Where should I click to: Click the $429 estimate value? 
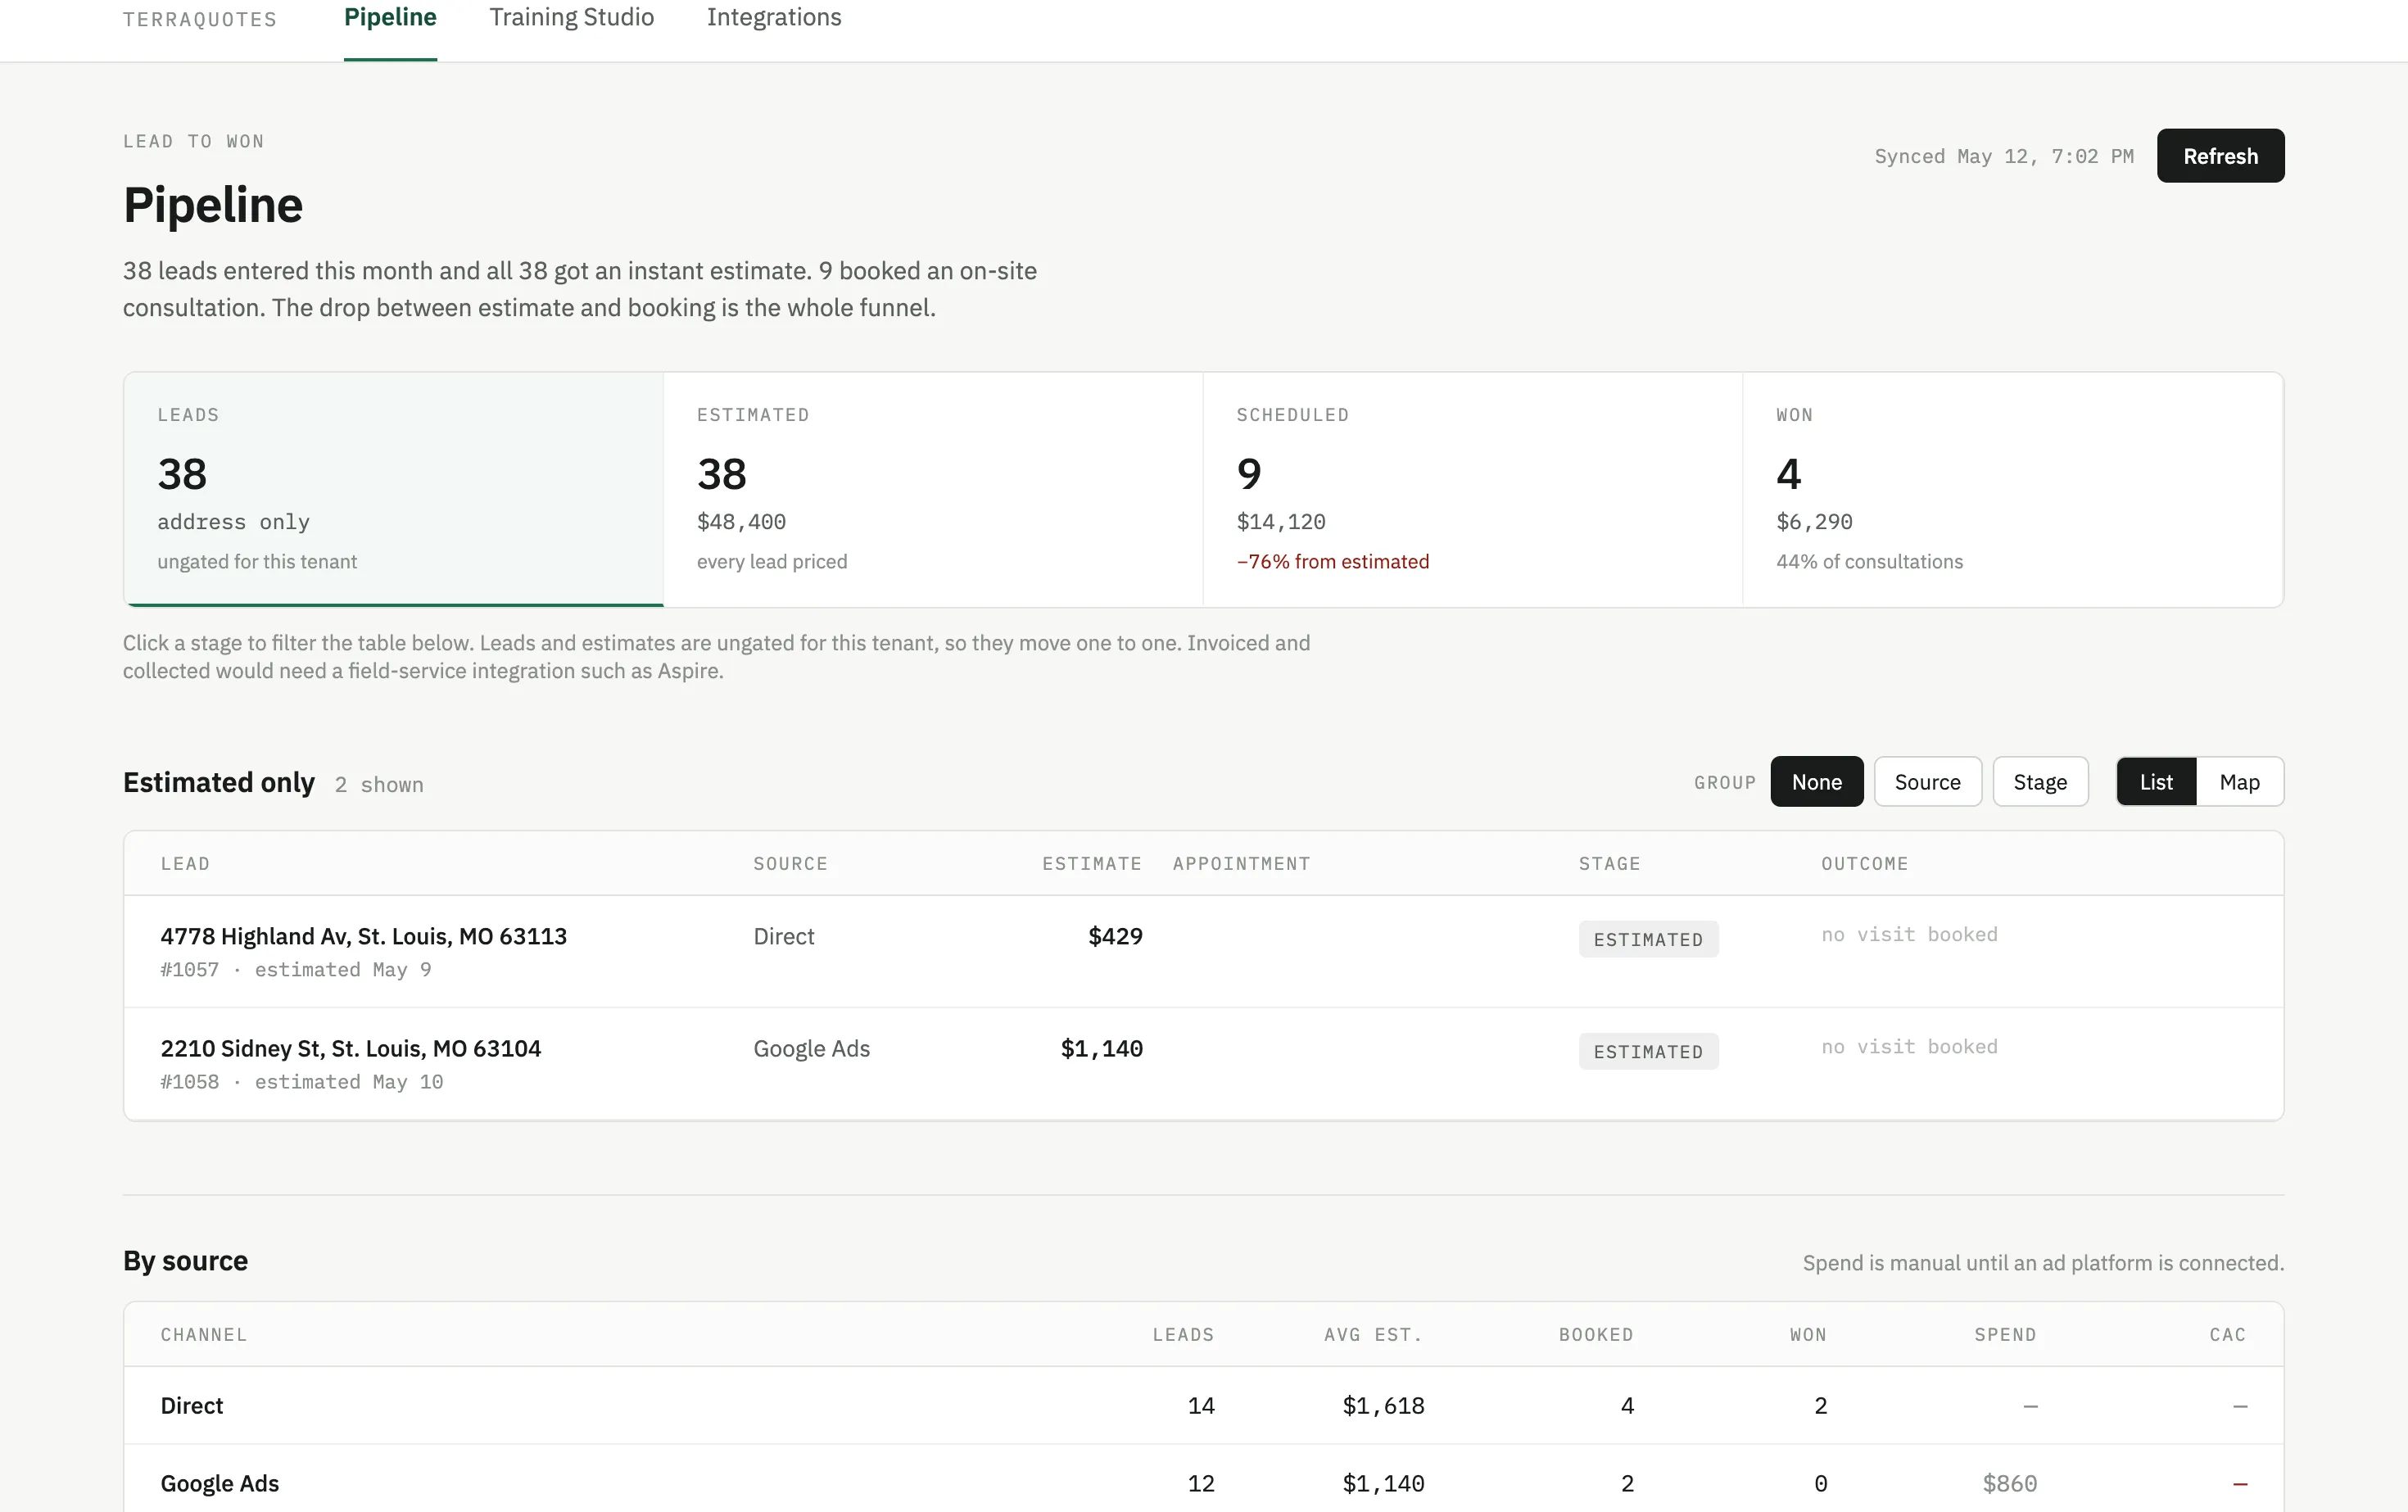tap(1115, 937)
